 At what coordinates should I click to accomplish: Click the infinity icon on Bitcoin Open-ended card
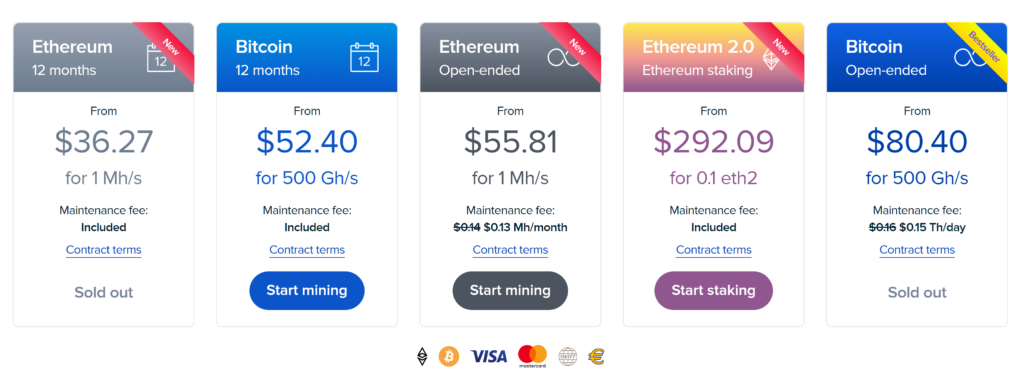click(x=968, y=58)
